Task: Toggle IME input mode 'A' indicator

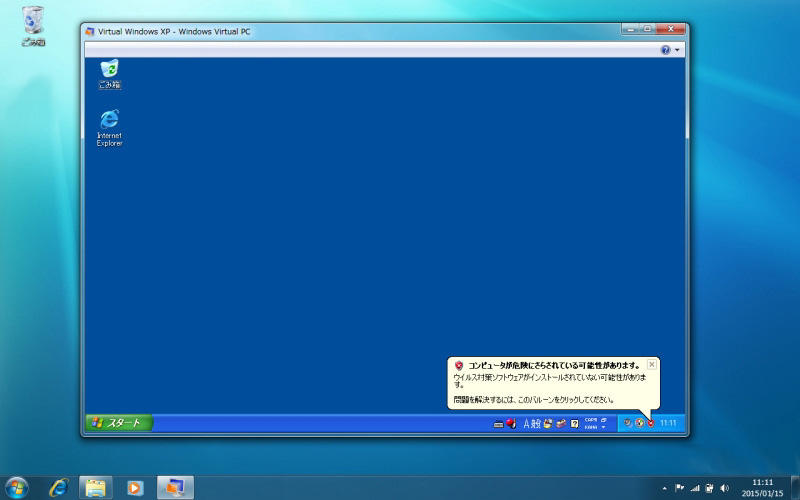Action: 526,423
